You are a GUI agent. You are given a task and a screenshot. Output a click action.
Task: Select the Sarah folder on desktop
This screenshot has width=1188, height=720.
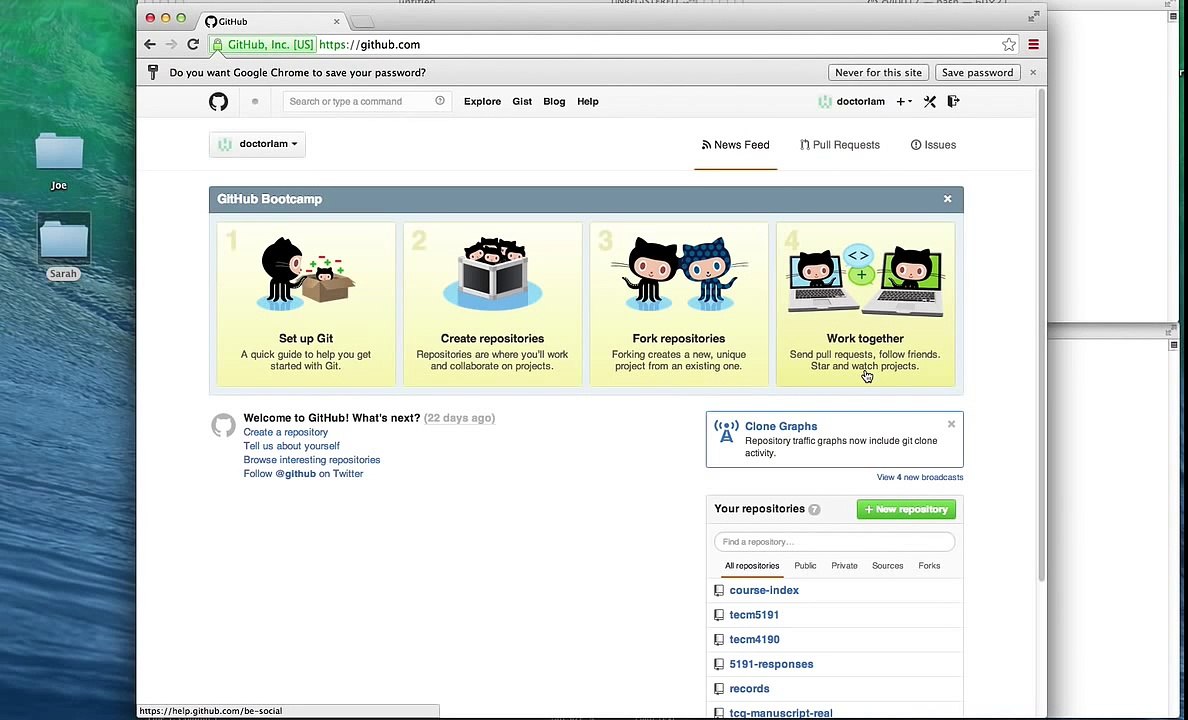click(x=64, y=246)
